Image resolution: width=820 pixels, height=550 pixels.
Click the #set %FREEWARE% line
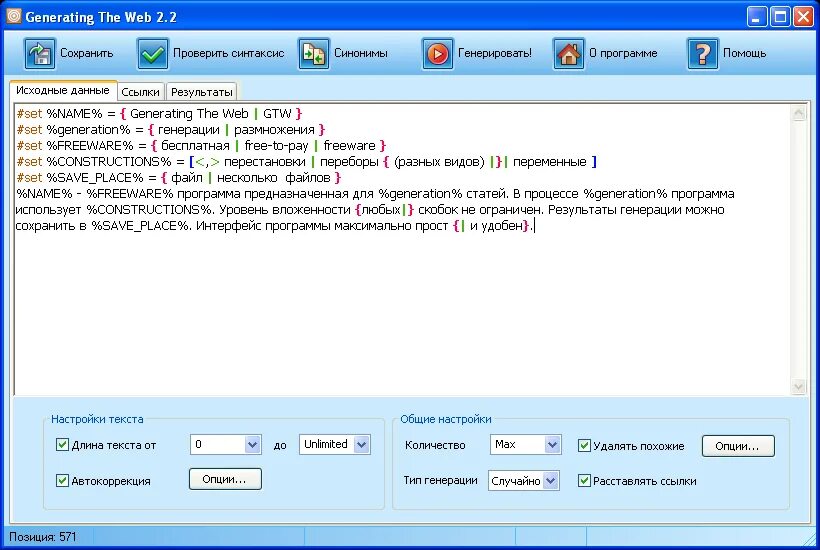[201, 145]
